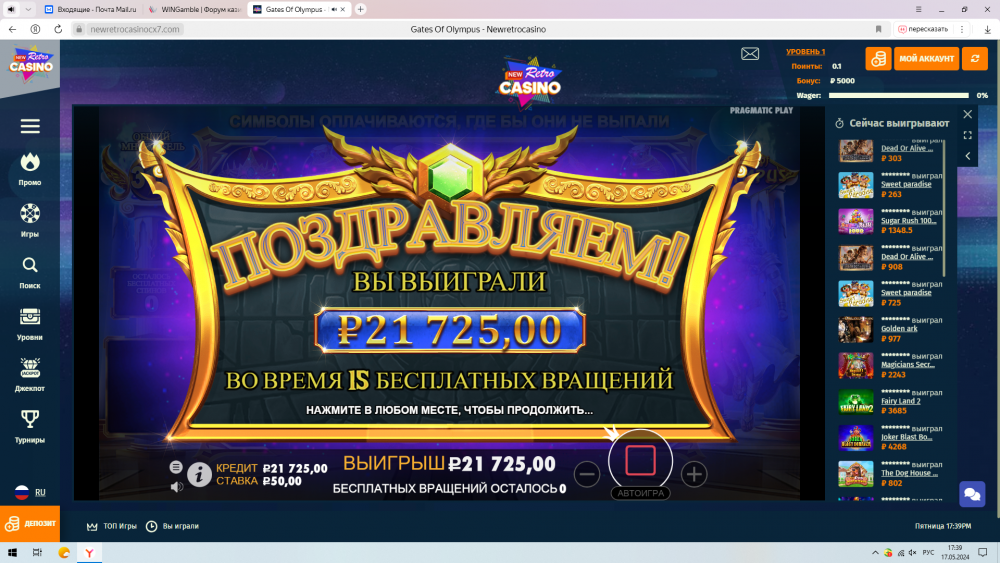This screenshot has height=563, width=1000.
Task: Open the Игры games section
Action: [x=30, y=221]
